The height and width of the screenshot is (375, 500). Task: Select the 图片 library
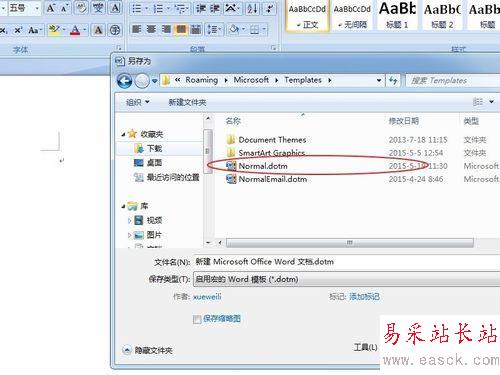coord(154,235)
